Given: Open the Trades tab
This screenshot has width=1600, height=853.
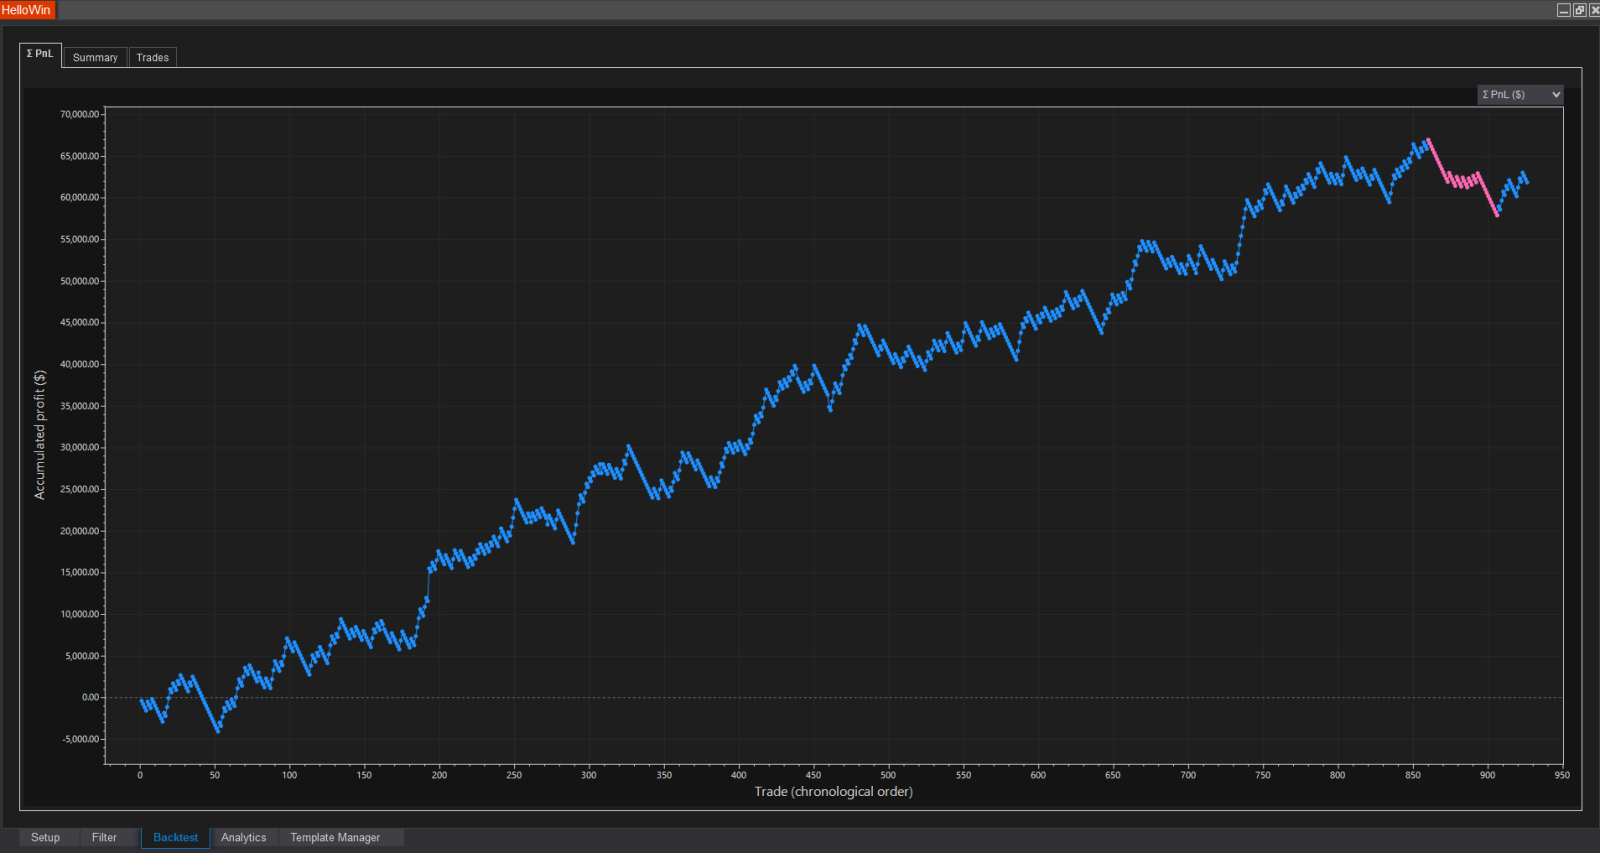Looking at the screenshot, I should pyautogui.click(x=153, y=58).
